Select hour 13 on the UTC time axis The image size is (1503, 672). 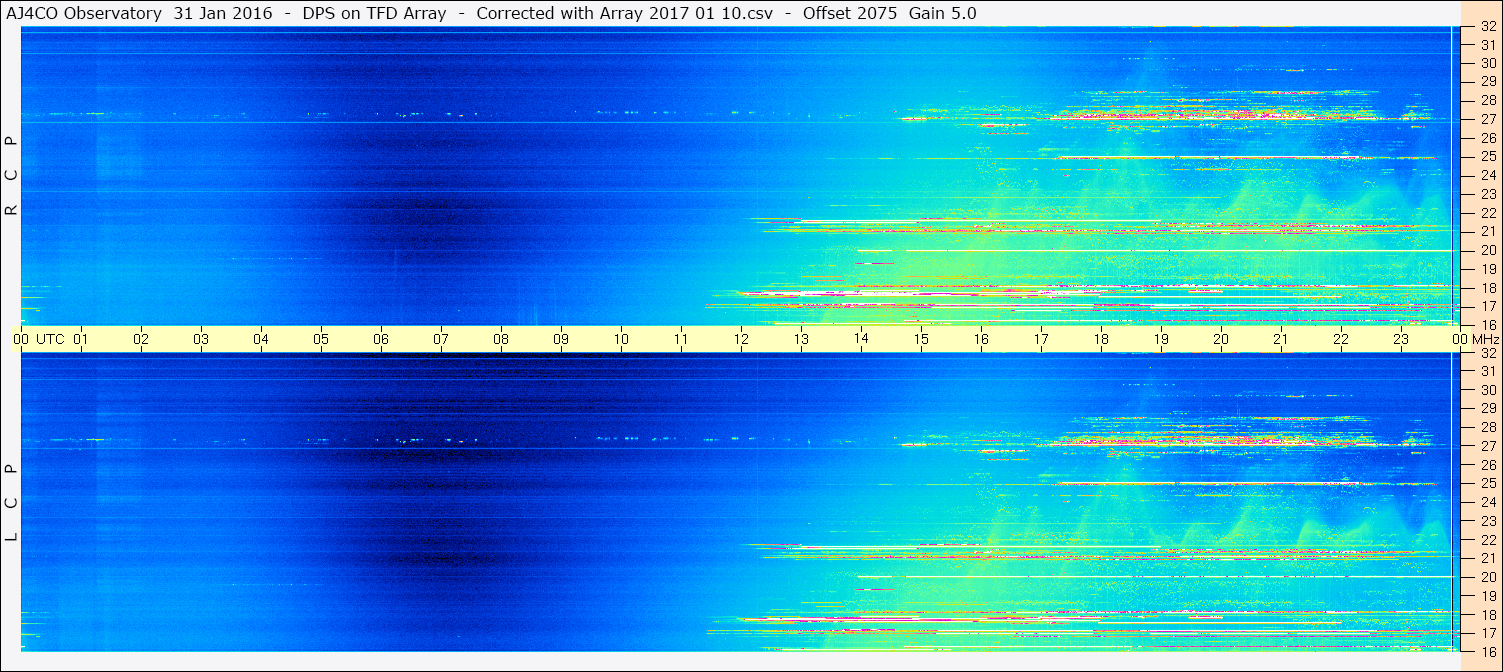coord(801,339)
